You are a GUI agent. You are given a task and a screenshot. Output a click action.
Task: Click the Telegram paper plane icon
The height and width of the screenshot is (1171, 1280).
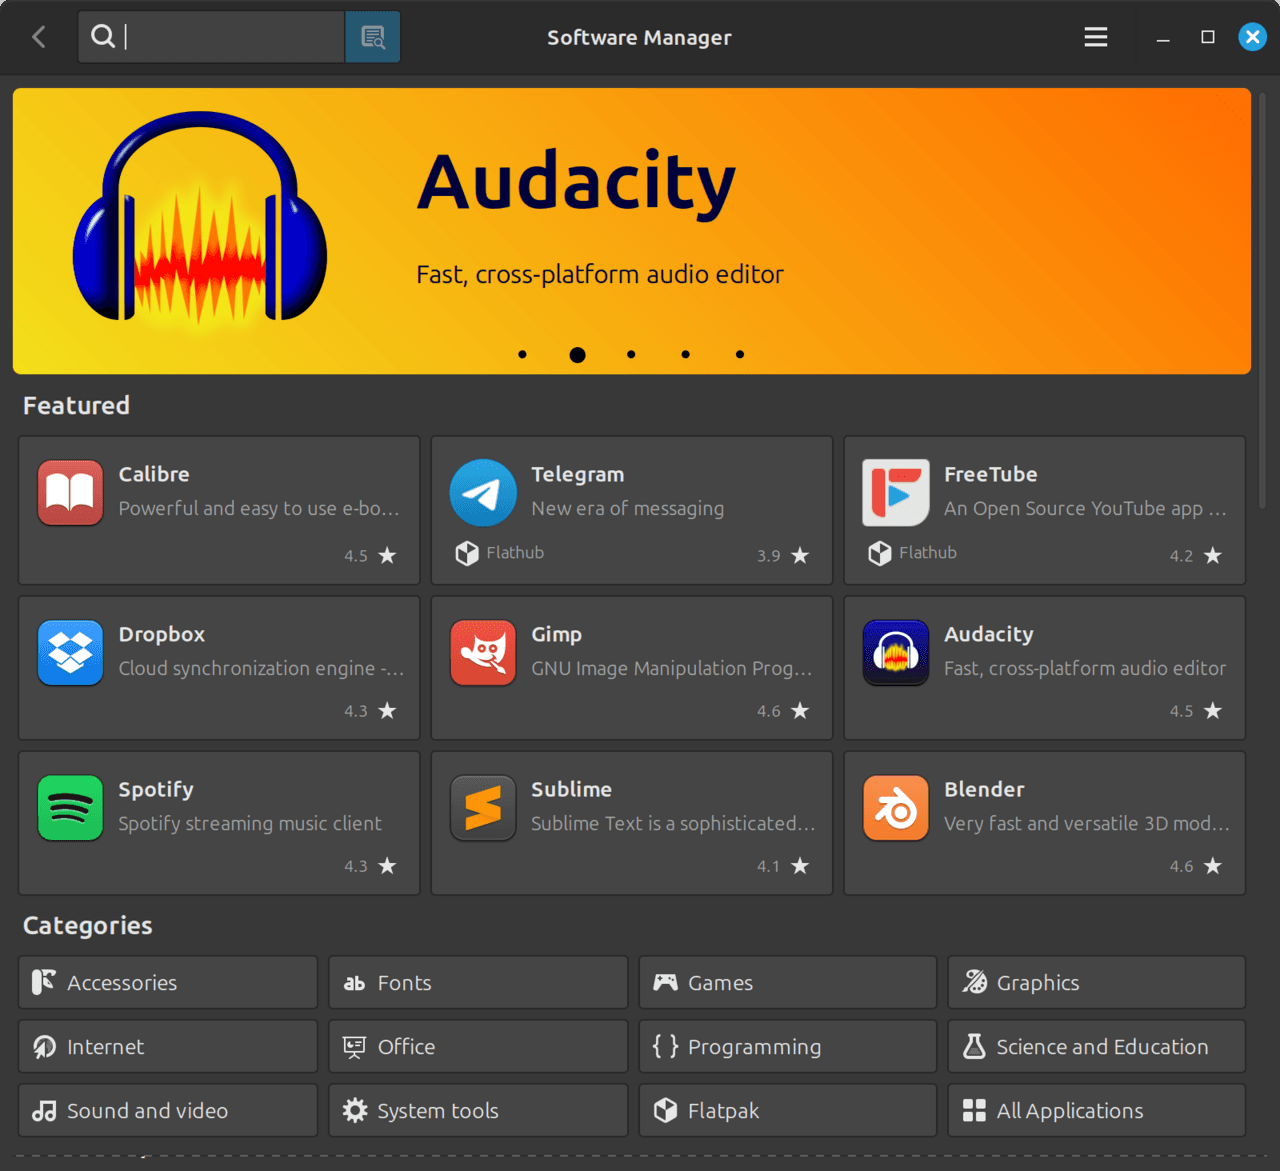[483, 492]
